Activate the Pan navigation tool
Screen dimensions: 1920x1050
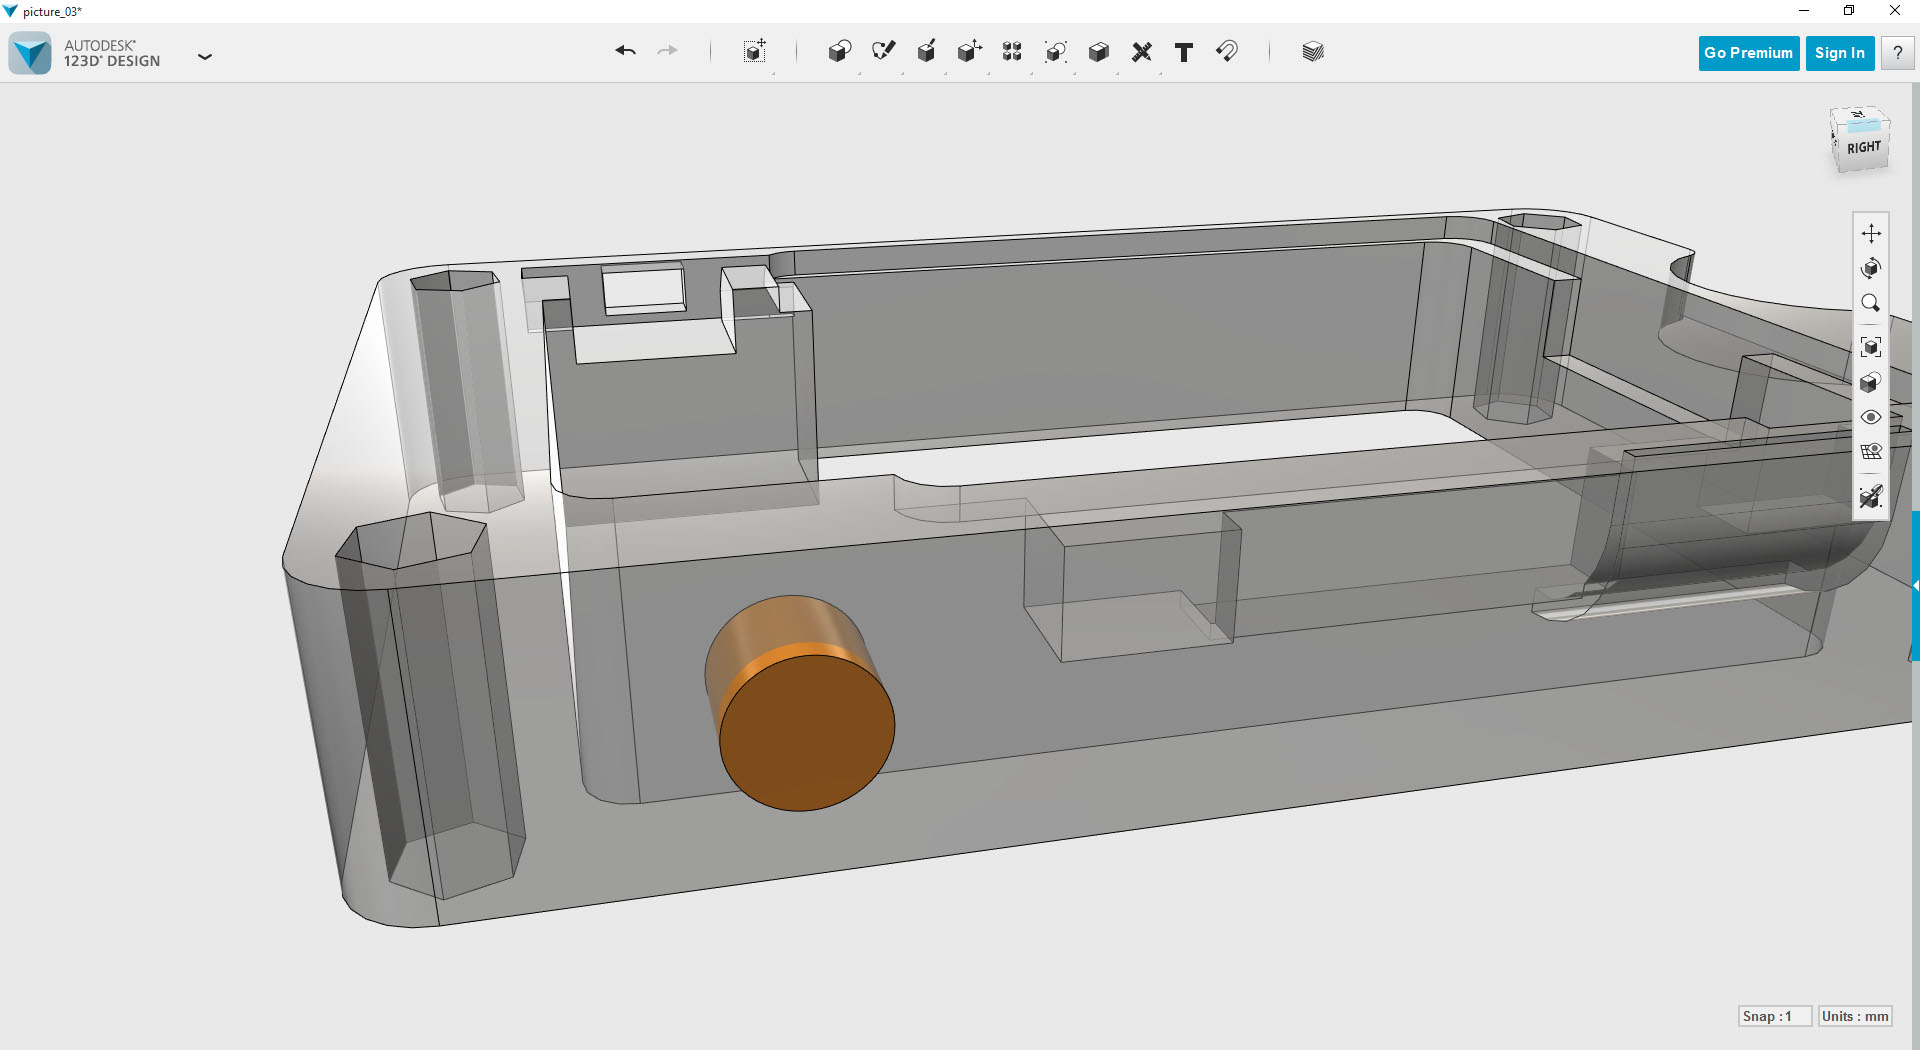click(x=1871, y=234)
